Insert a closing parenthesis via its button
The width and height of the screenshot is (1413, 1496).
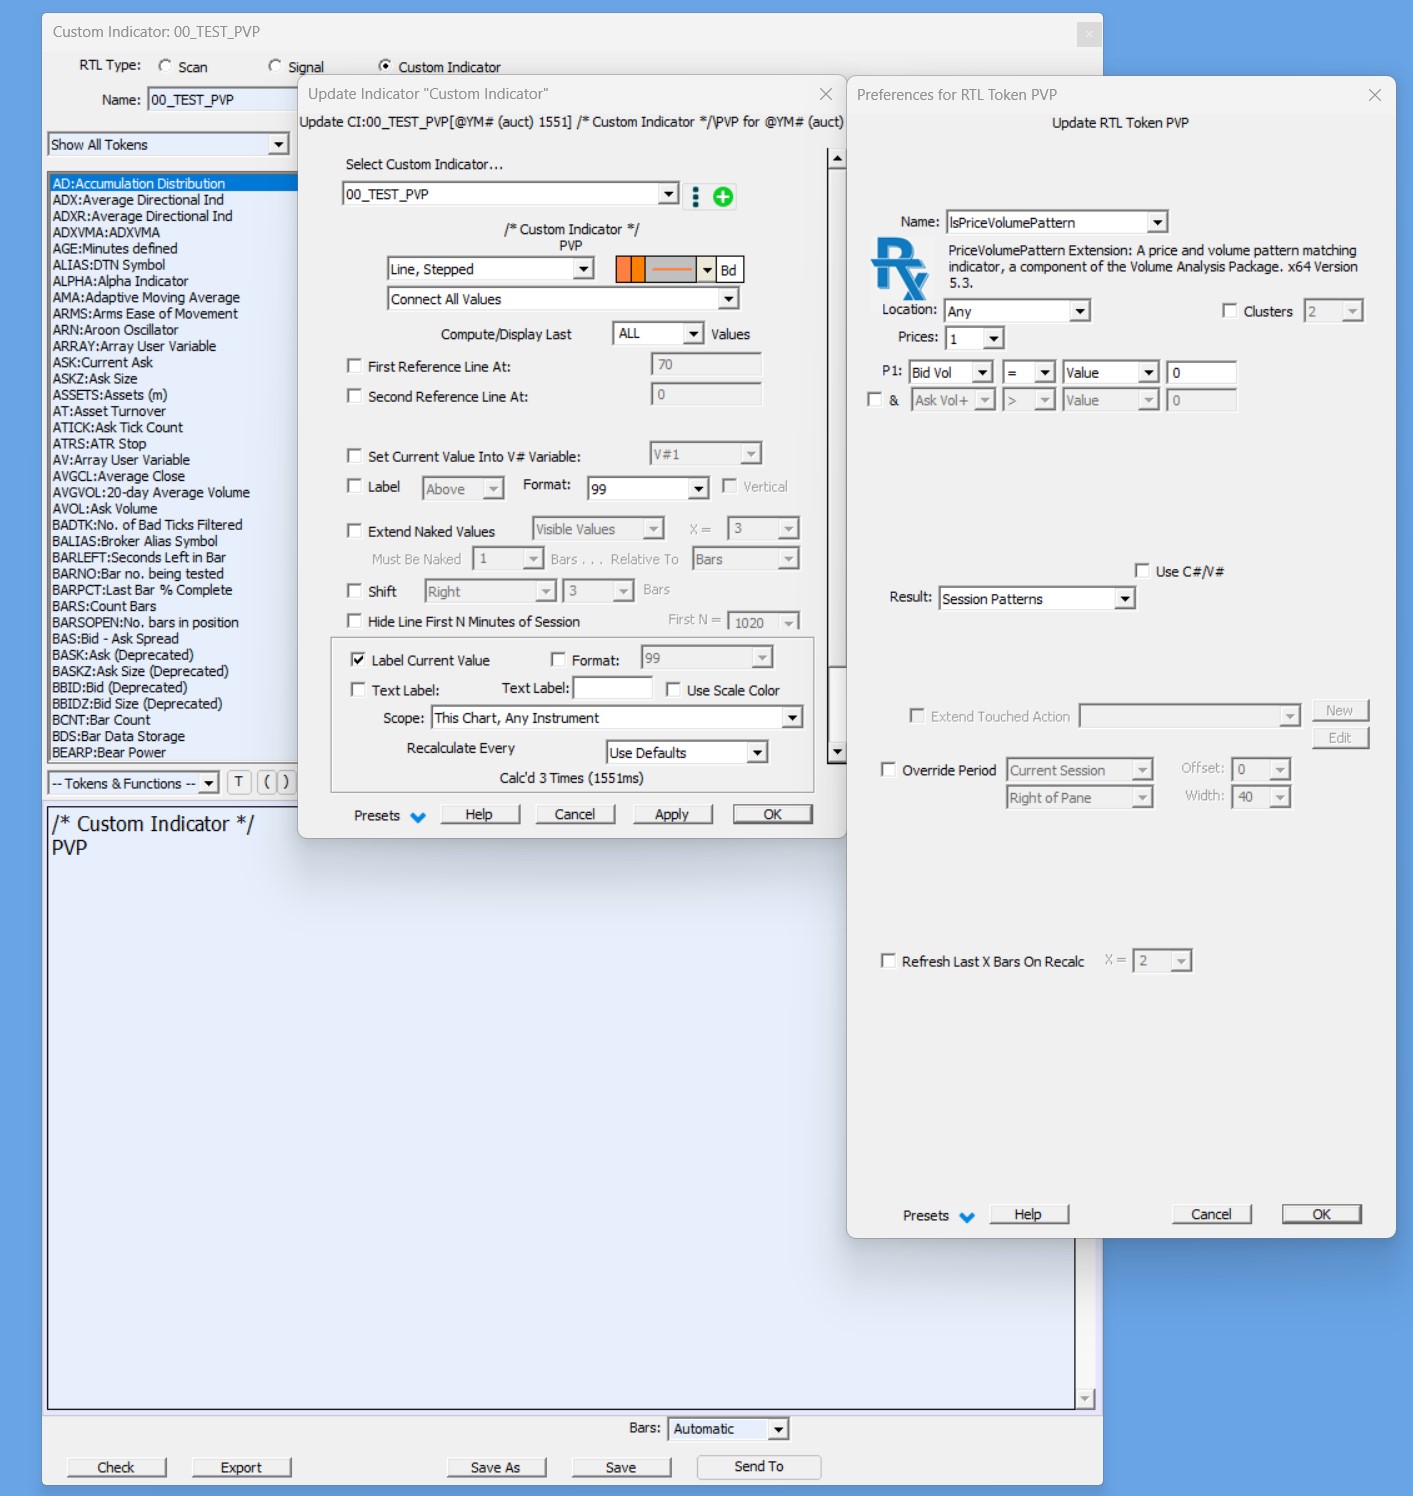coord(285,782)
